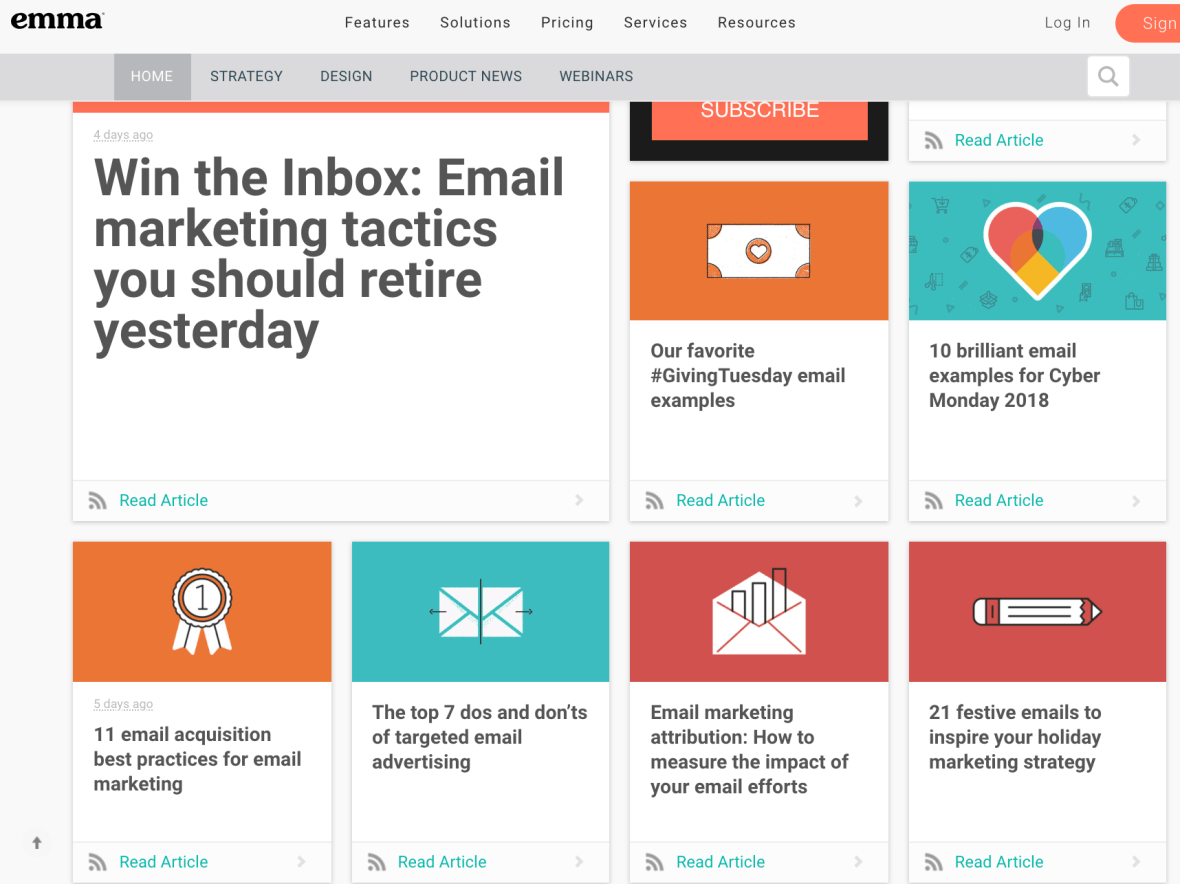Open the Strategy tab
The width and height of the screenshot is (1180, 884).
246,76
